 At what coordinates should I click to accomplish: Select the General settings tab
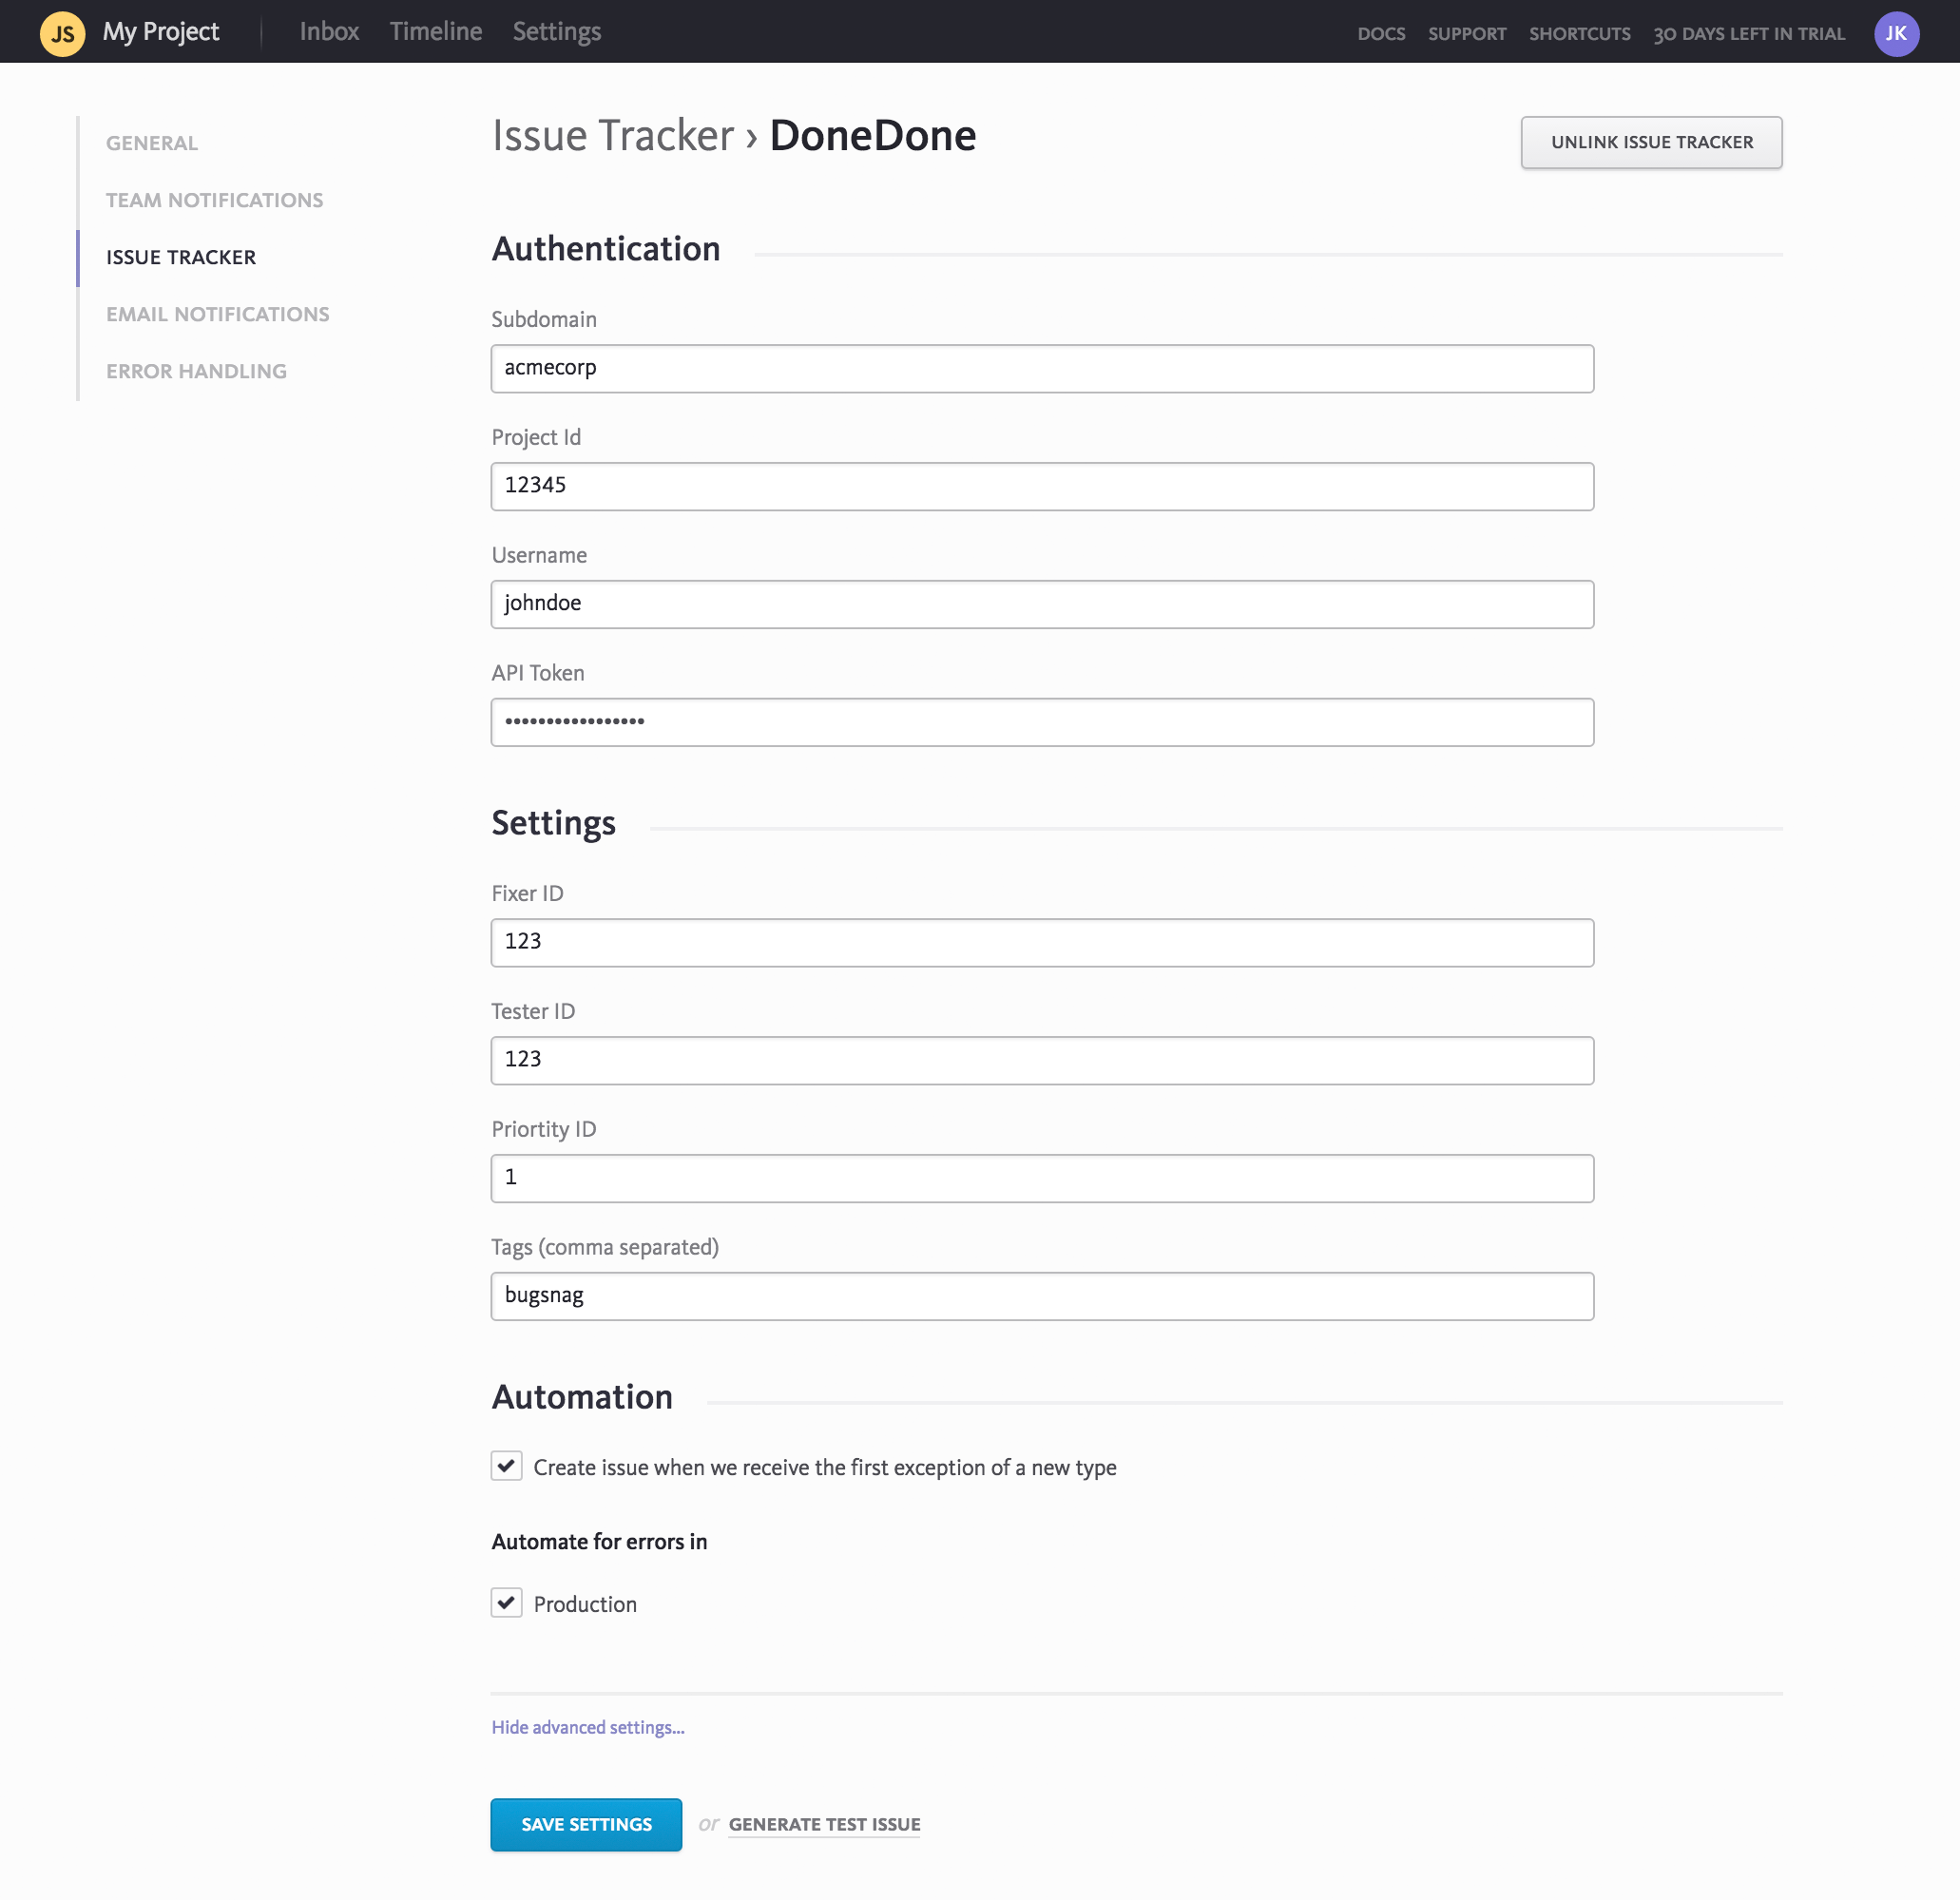tap(151, 142)
